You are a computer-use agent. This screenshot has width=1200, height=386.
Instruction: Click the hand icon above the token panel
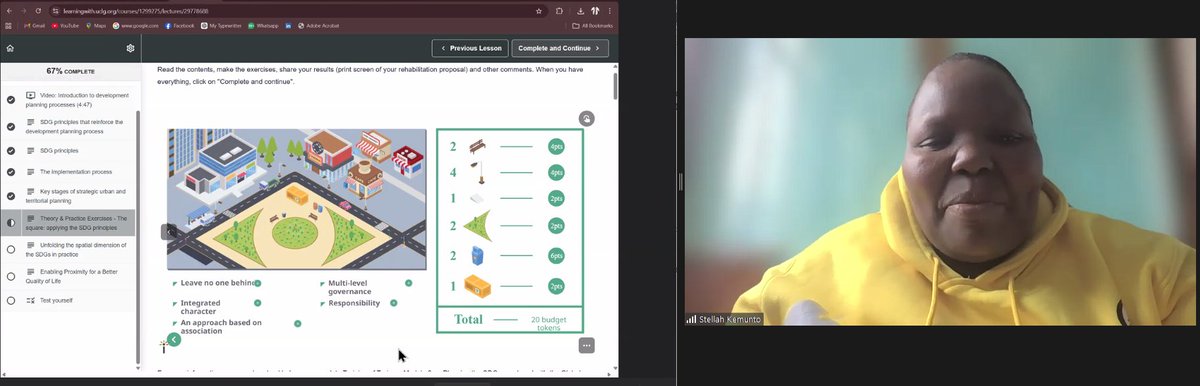587,118
